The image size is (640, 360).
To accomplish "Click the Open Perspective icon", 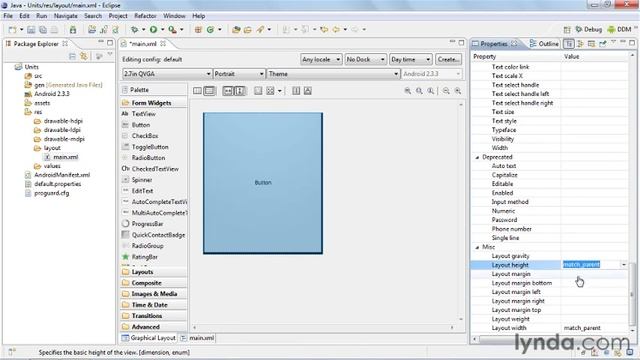I will tap(567, 29).
